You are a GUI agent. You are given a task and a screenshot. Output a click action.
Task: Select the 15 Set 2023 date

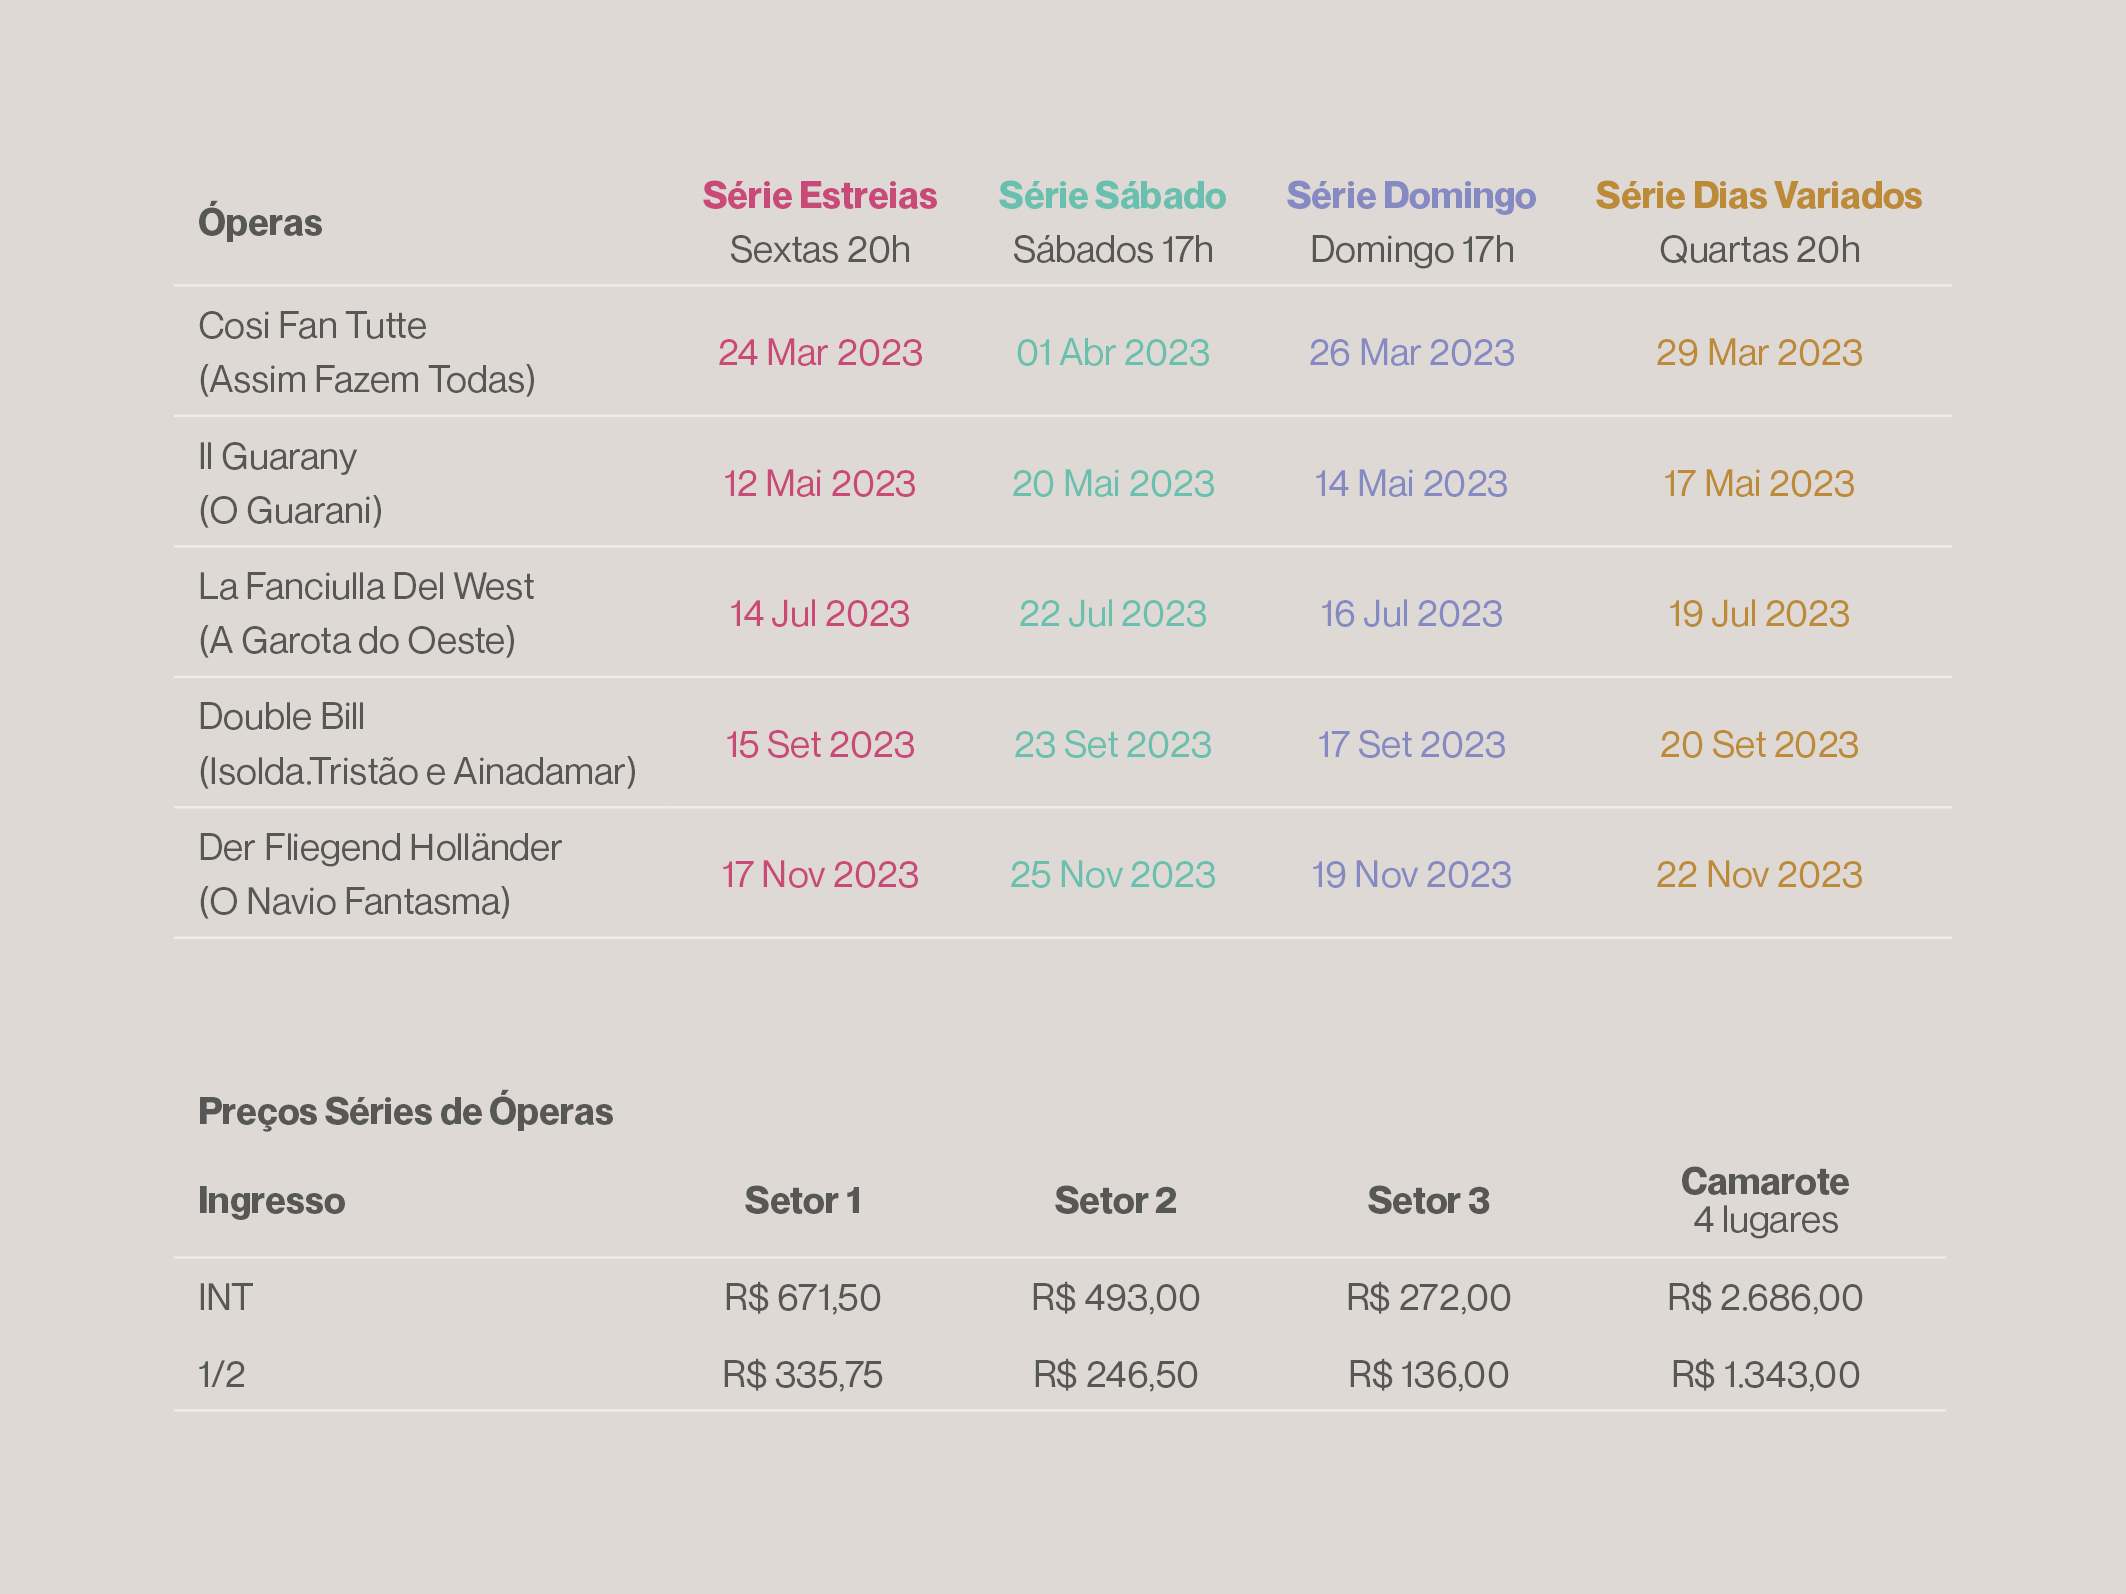pyautogui.click(x=820, y=745)
